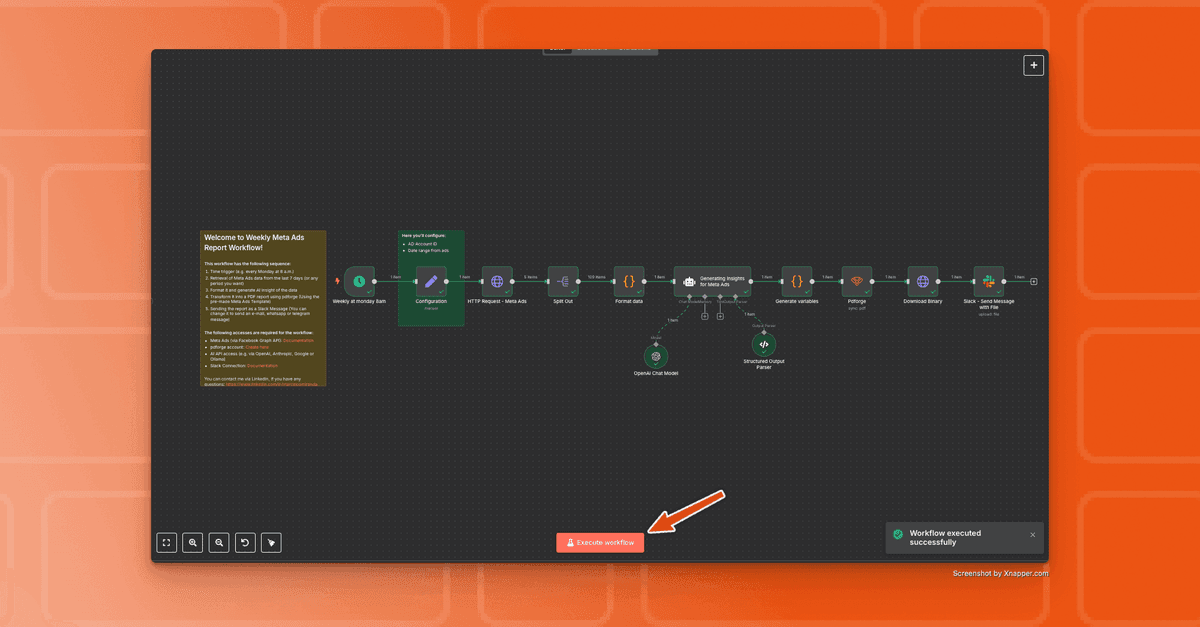The height and width of the screenshot is (627, 1200).
Task: Zoom in on the workflow canvas
Action: pos(193,543)
